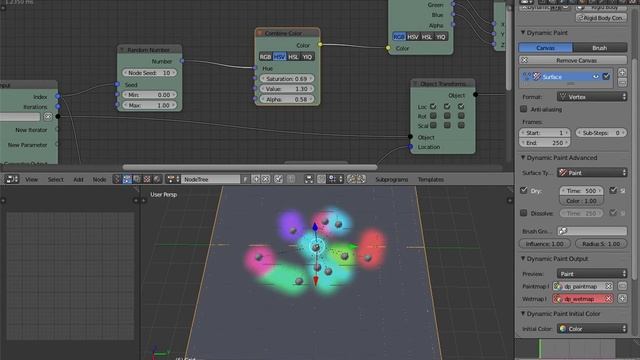Enable the Dissolve checkbox
This screenshot has height=360, width=640.
[x=524, y=213]
